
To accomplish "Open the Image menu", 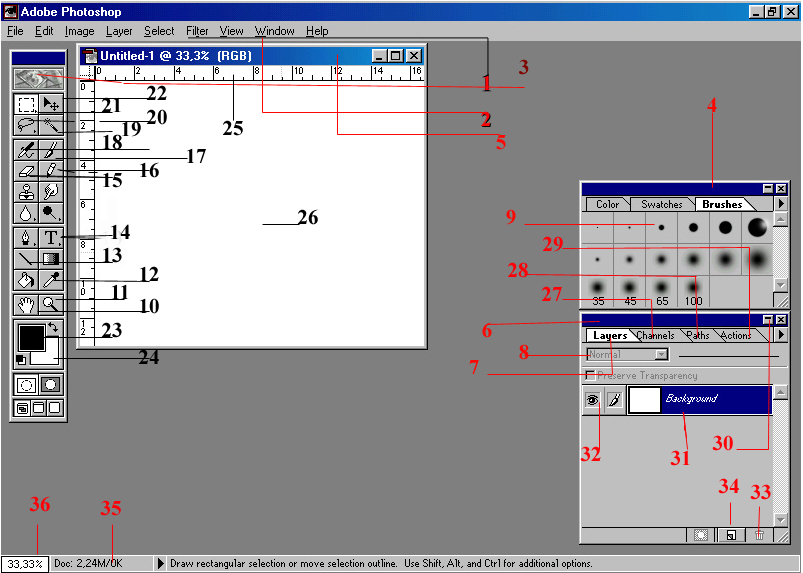I will pyautogui.click(x=79, y=31).
